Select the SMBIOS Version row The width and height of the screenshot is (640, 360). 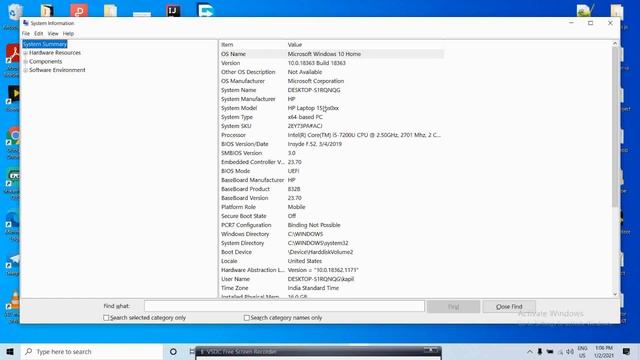[331, 153]
